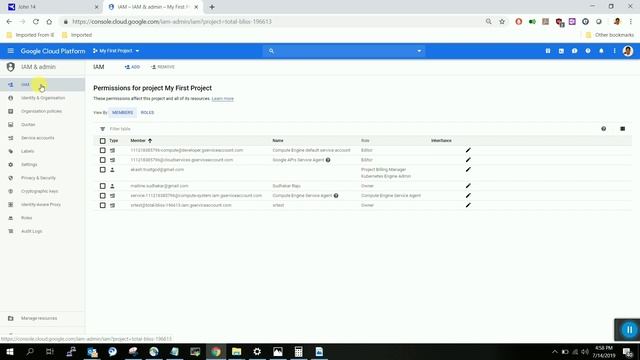Open Identity & Organization in sidebar
The height and width of the screenshot is (360, 640).
[42, 98]
